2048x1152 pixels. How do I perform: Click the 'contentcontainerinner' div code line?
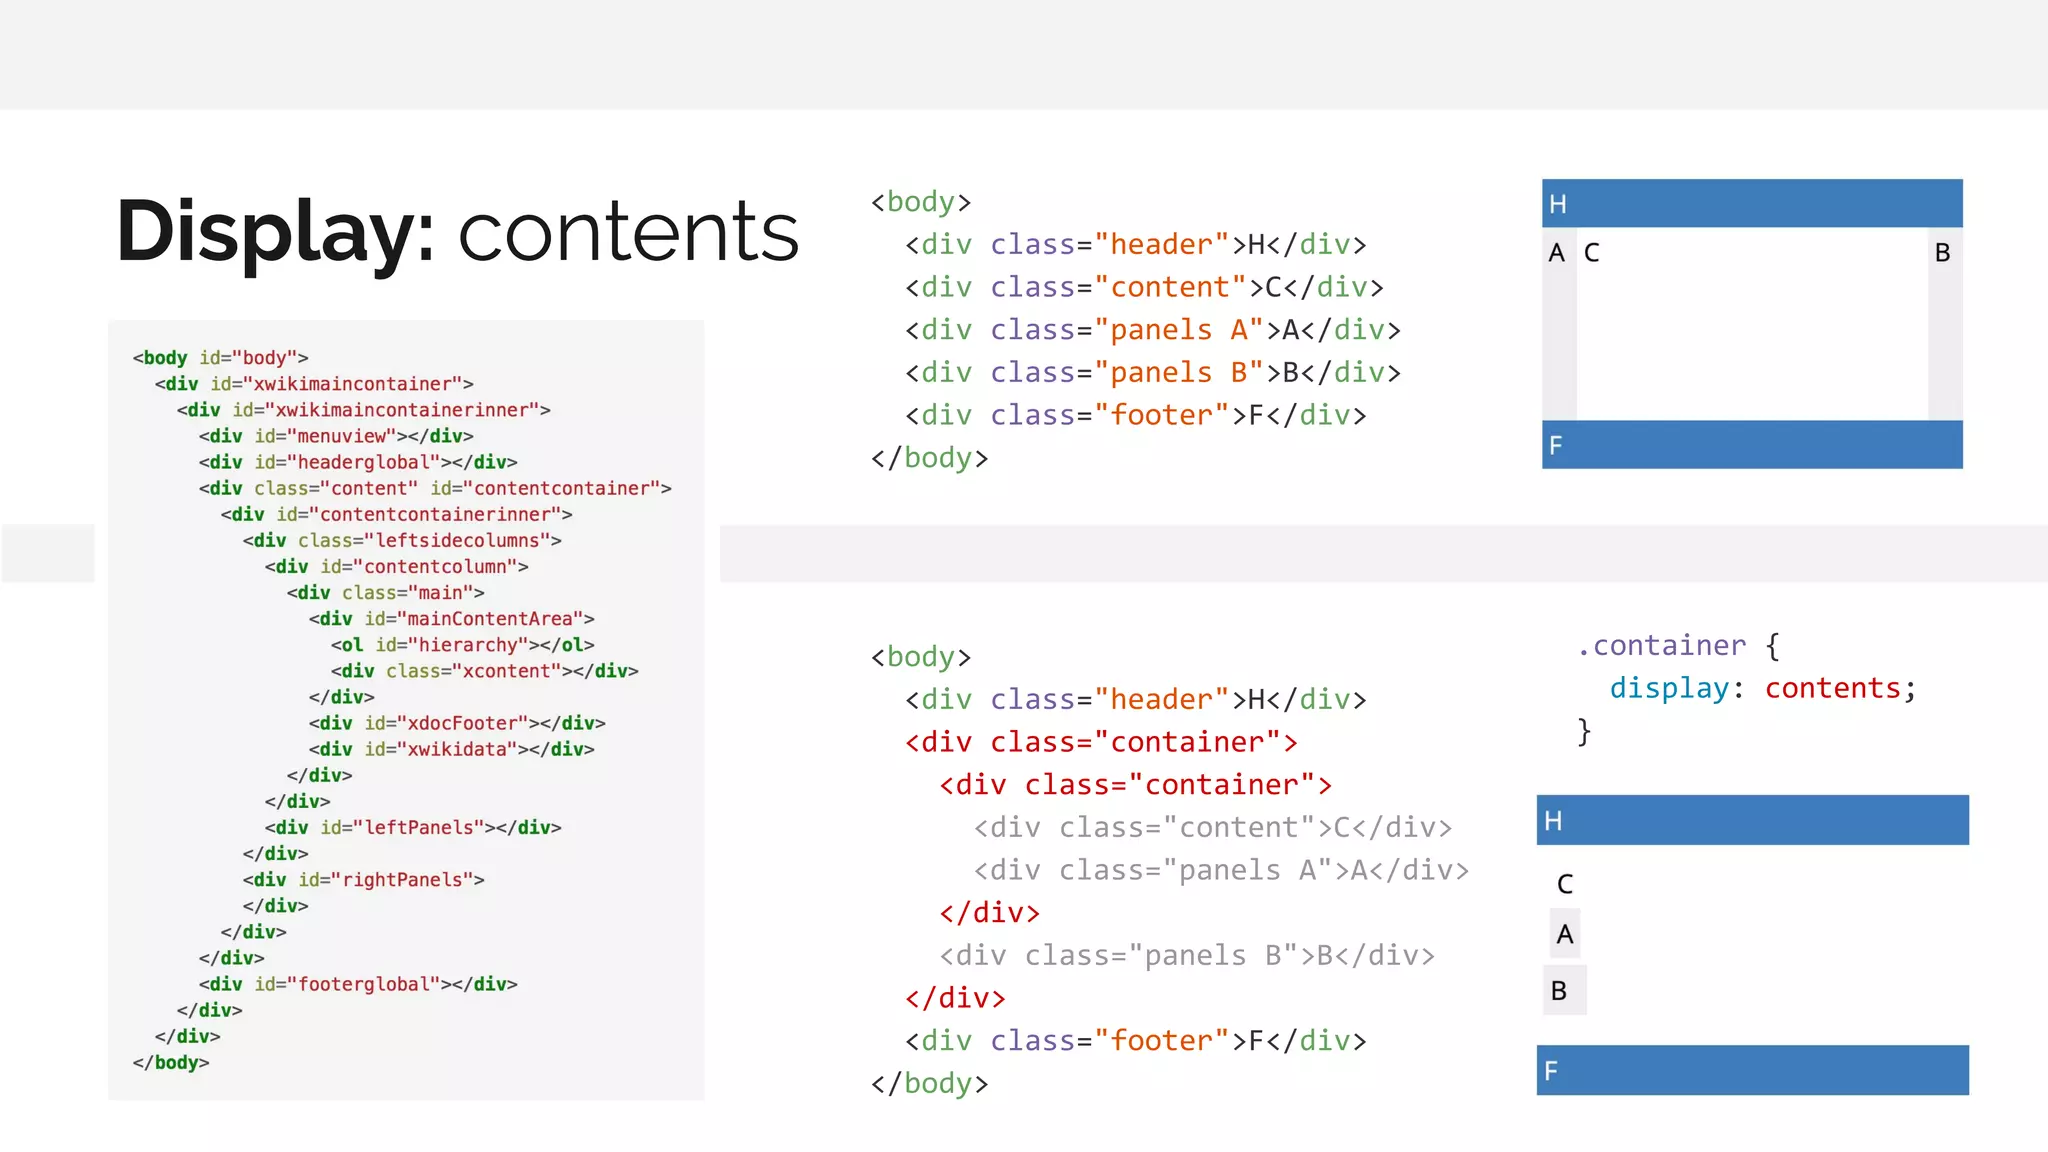[397, 514]
